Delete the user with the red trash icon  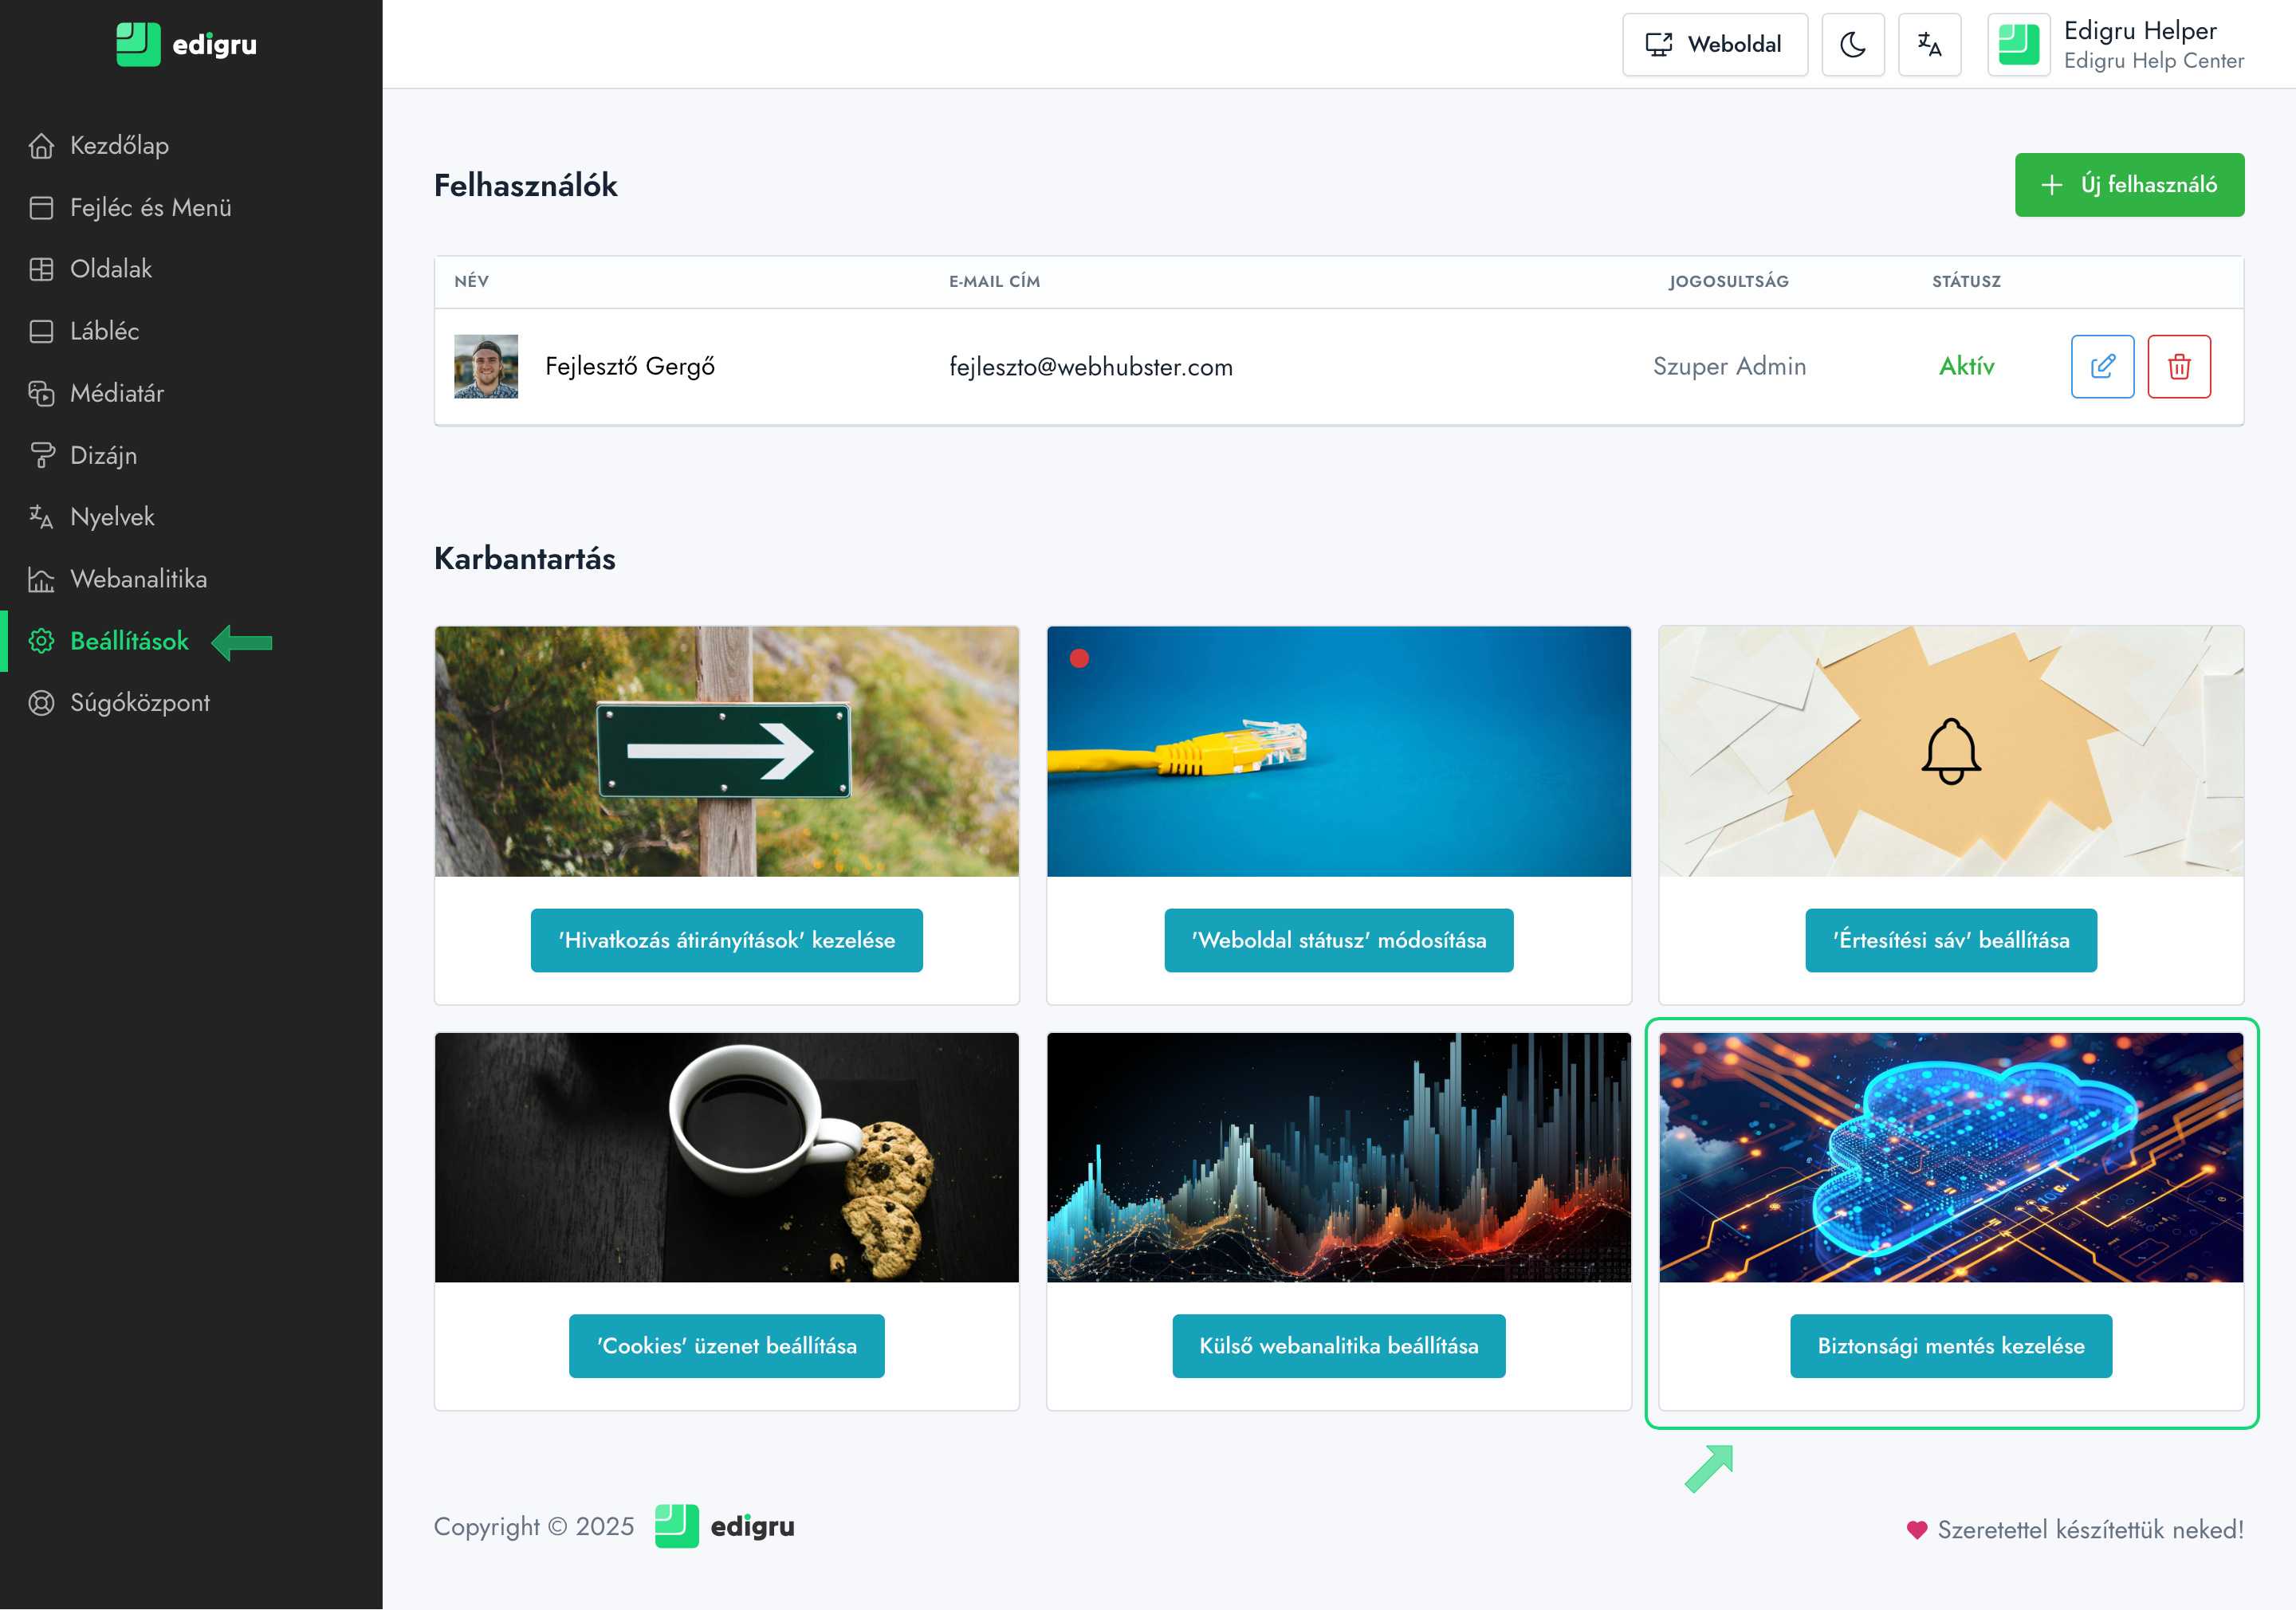click(2179, 366)
